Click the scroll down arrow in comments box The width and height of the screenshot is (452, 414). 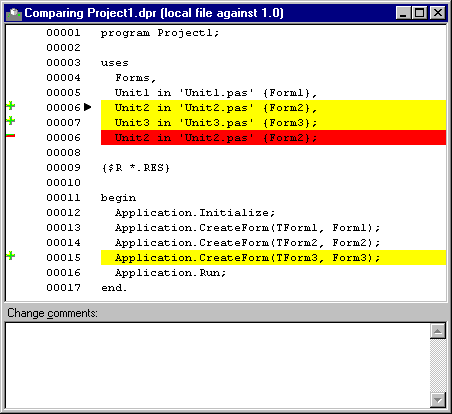[438, 400]
